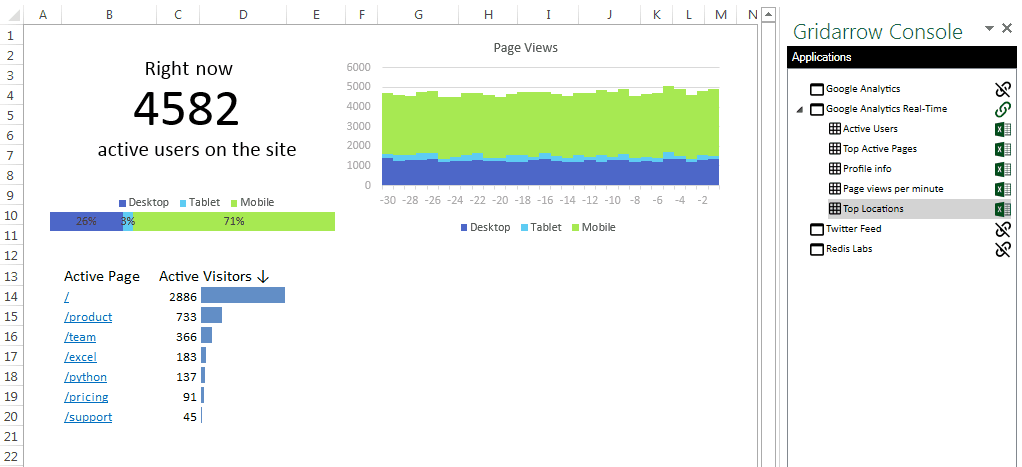Select row header 10
Image resolution: width=1022 pixels, height=467 pixels.
tap(11, 216)
